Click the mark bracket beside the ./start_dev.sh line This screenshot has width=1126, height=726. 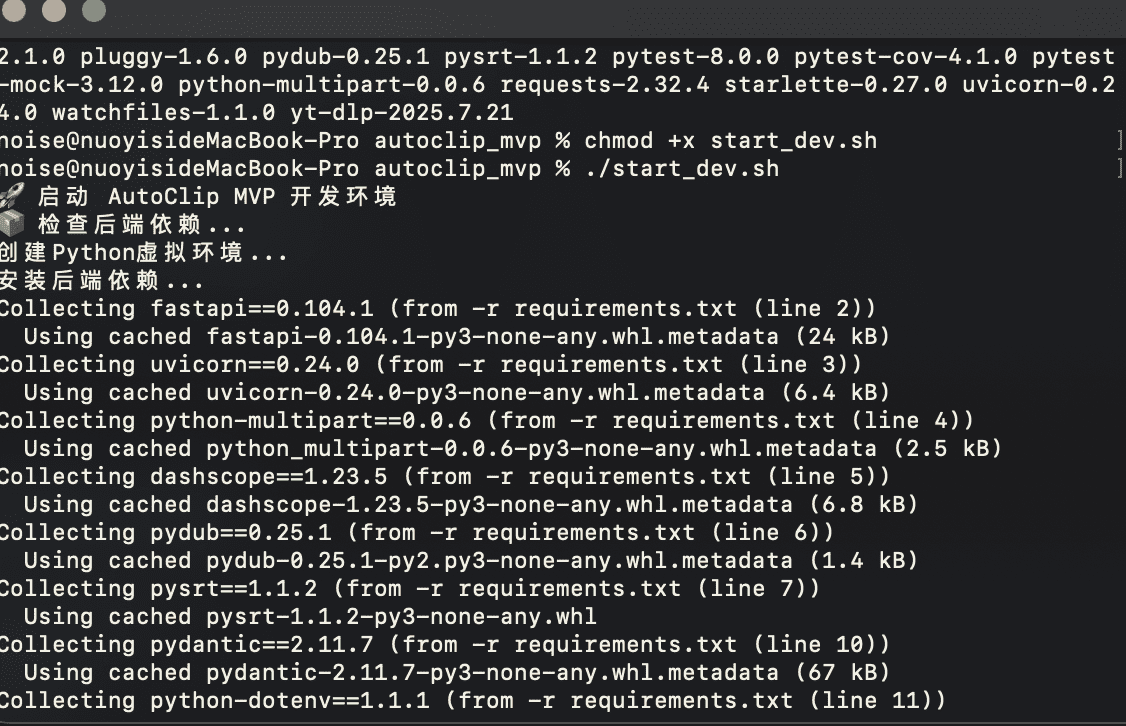tap(1118, 168)
